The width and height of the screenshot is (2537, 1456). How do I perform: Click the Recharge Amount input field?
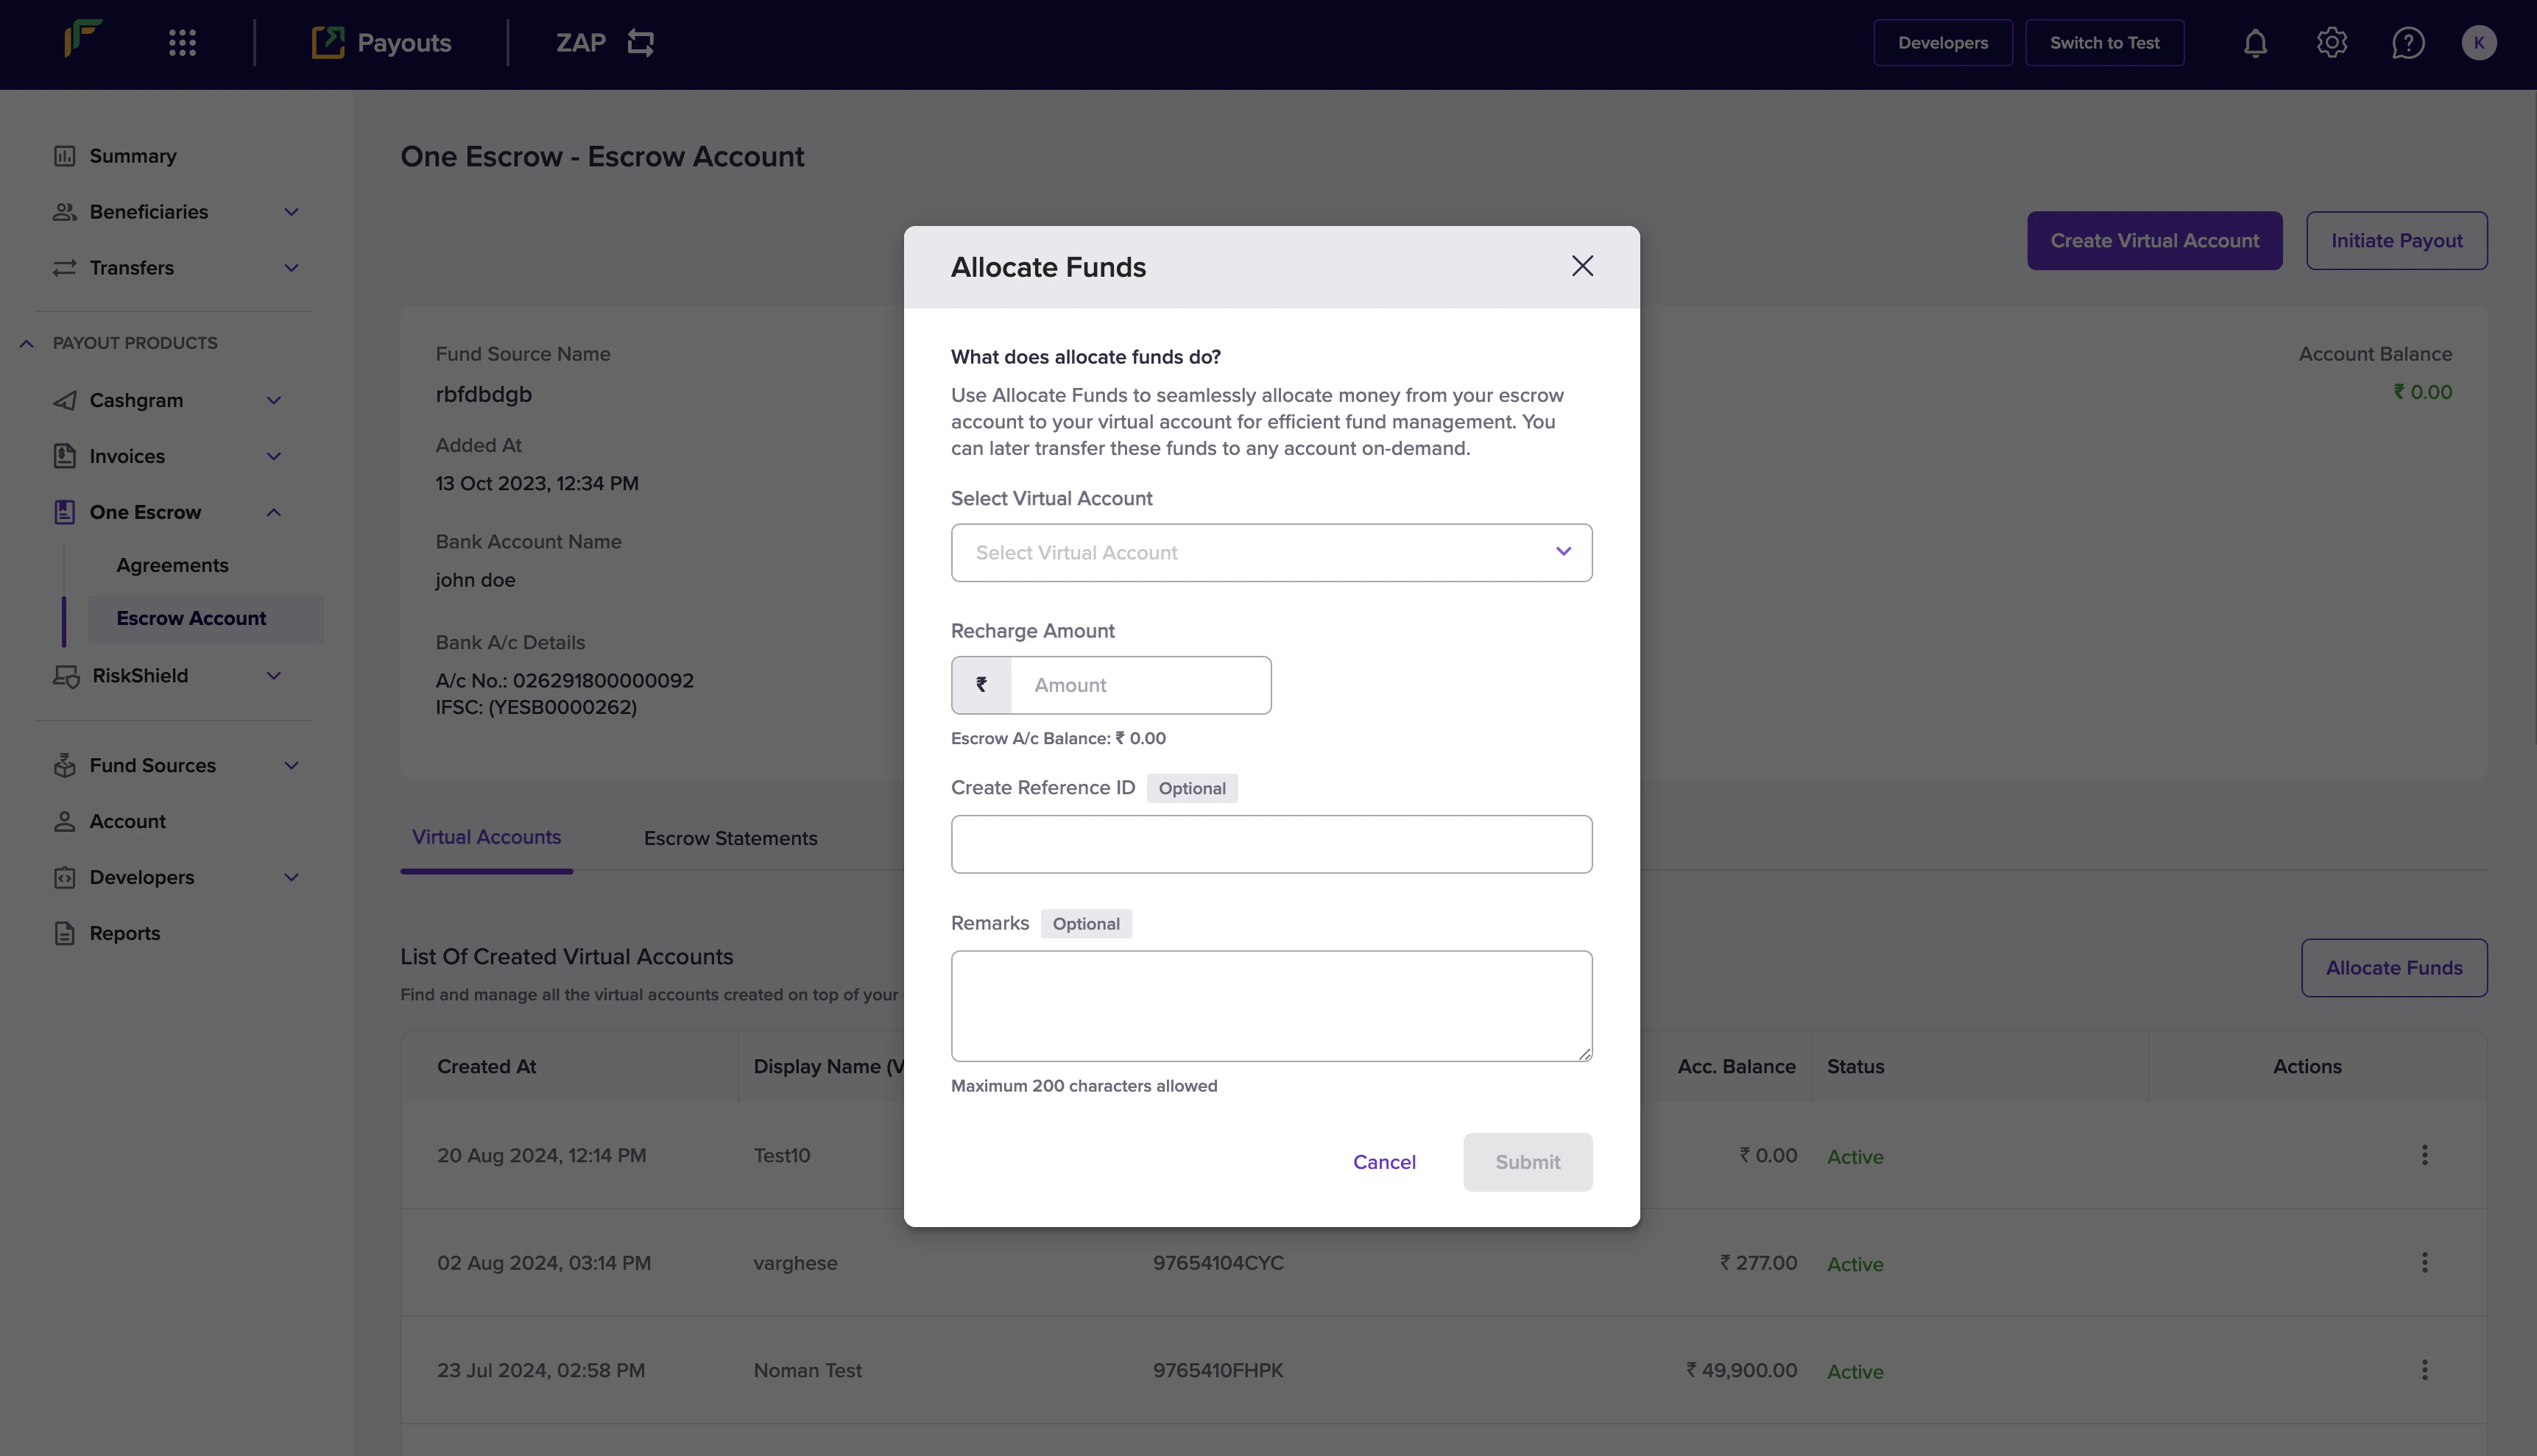coord(1140,685)
